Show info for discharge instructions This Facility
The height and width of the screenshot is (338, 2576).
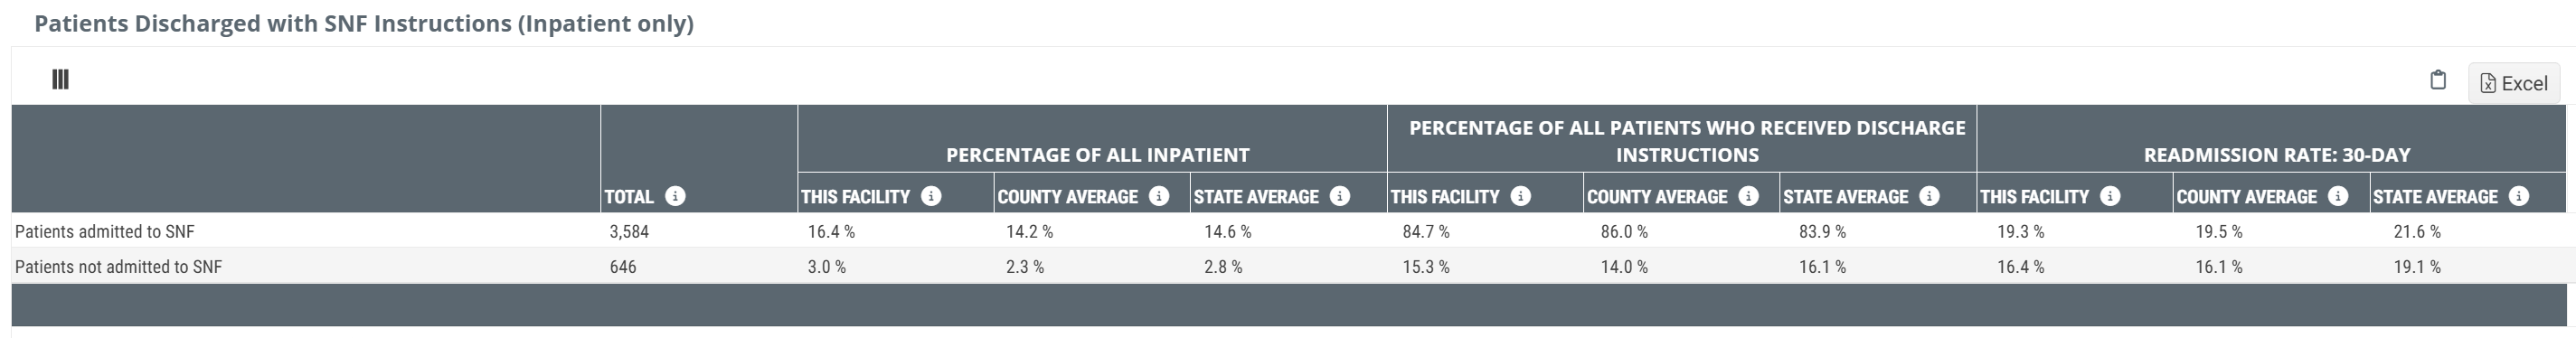1521,196
